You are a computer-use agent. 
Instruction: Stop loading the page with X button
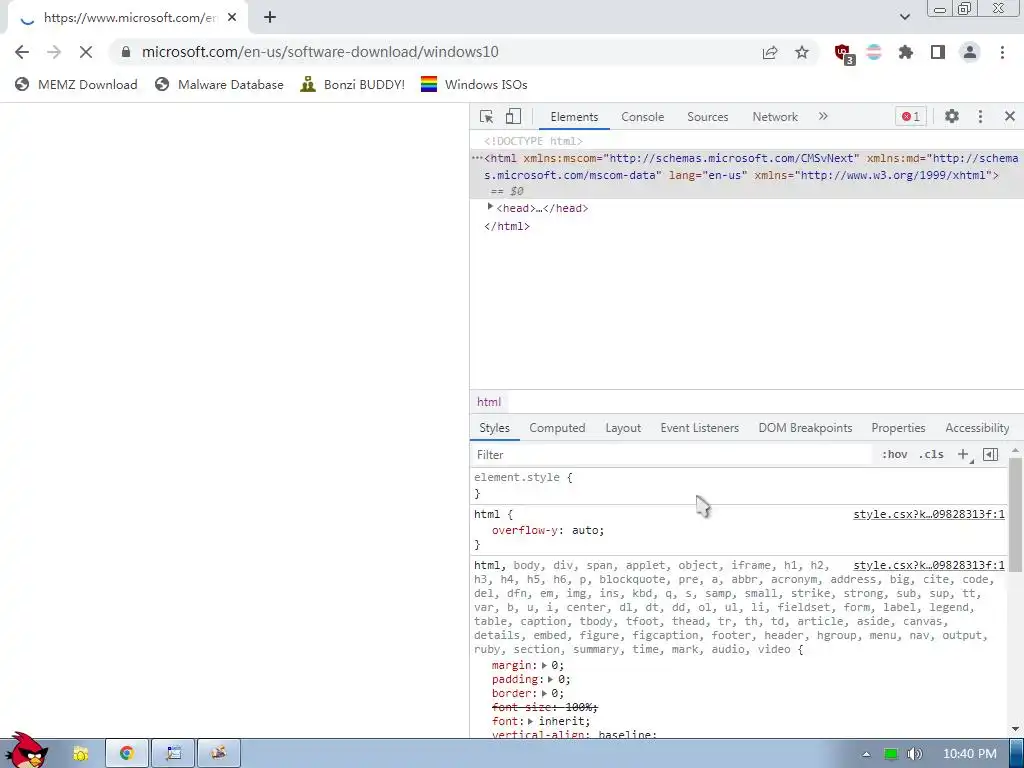point(86,52)
